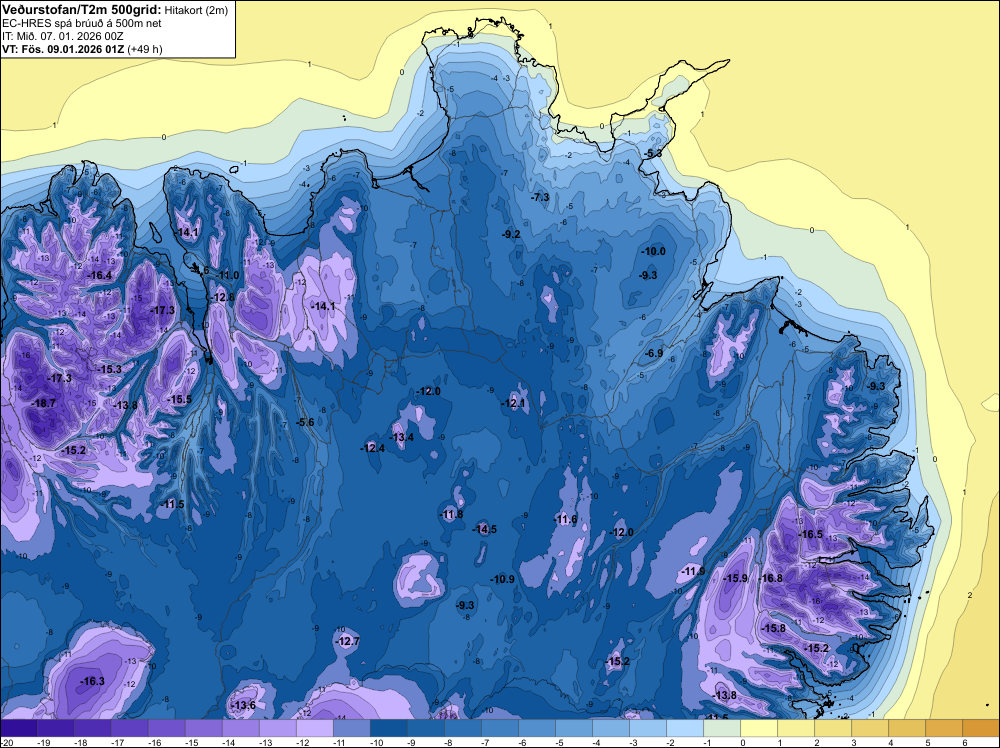
Task: Click the initialization time 'IT: Mið. 07. 01. 2026 00Z'
Action: [x=63, y=36]
